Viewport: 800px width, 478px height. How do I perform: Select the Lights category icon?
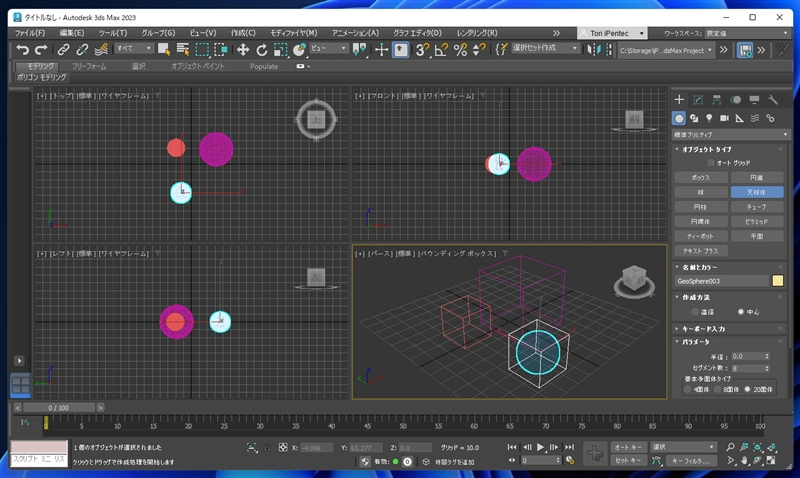[709, 118]
